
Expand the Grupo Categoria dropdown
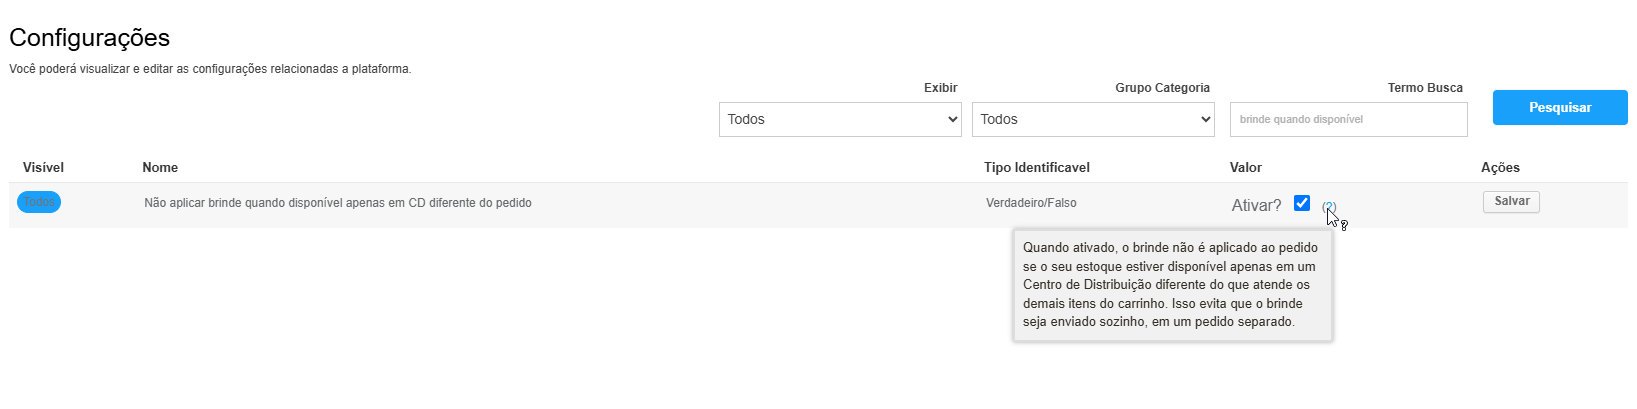tap(1093, 119)
